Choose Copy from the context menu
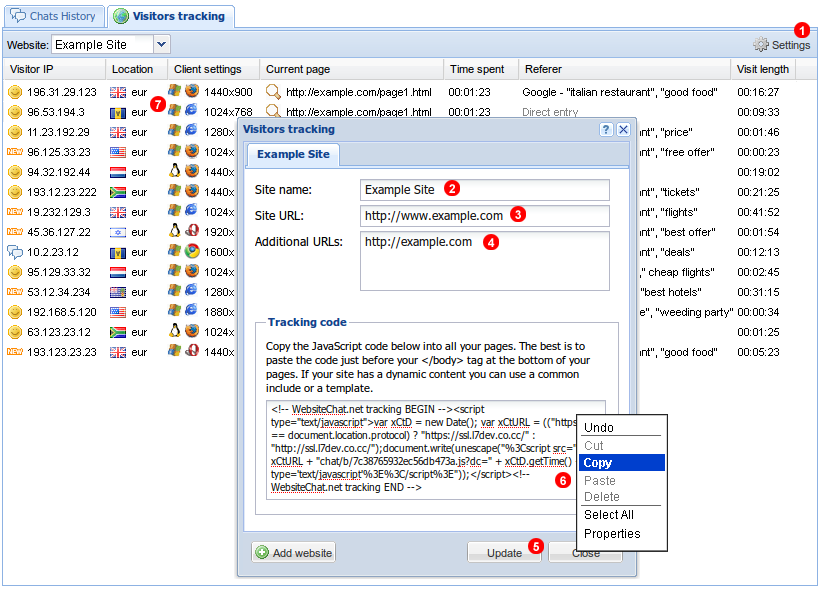821x591 pixels. coord(621,463)
